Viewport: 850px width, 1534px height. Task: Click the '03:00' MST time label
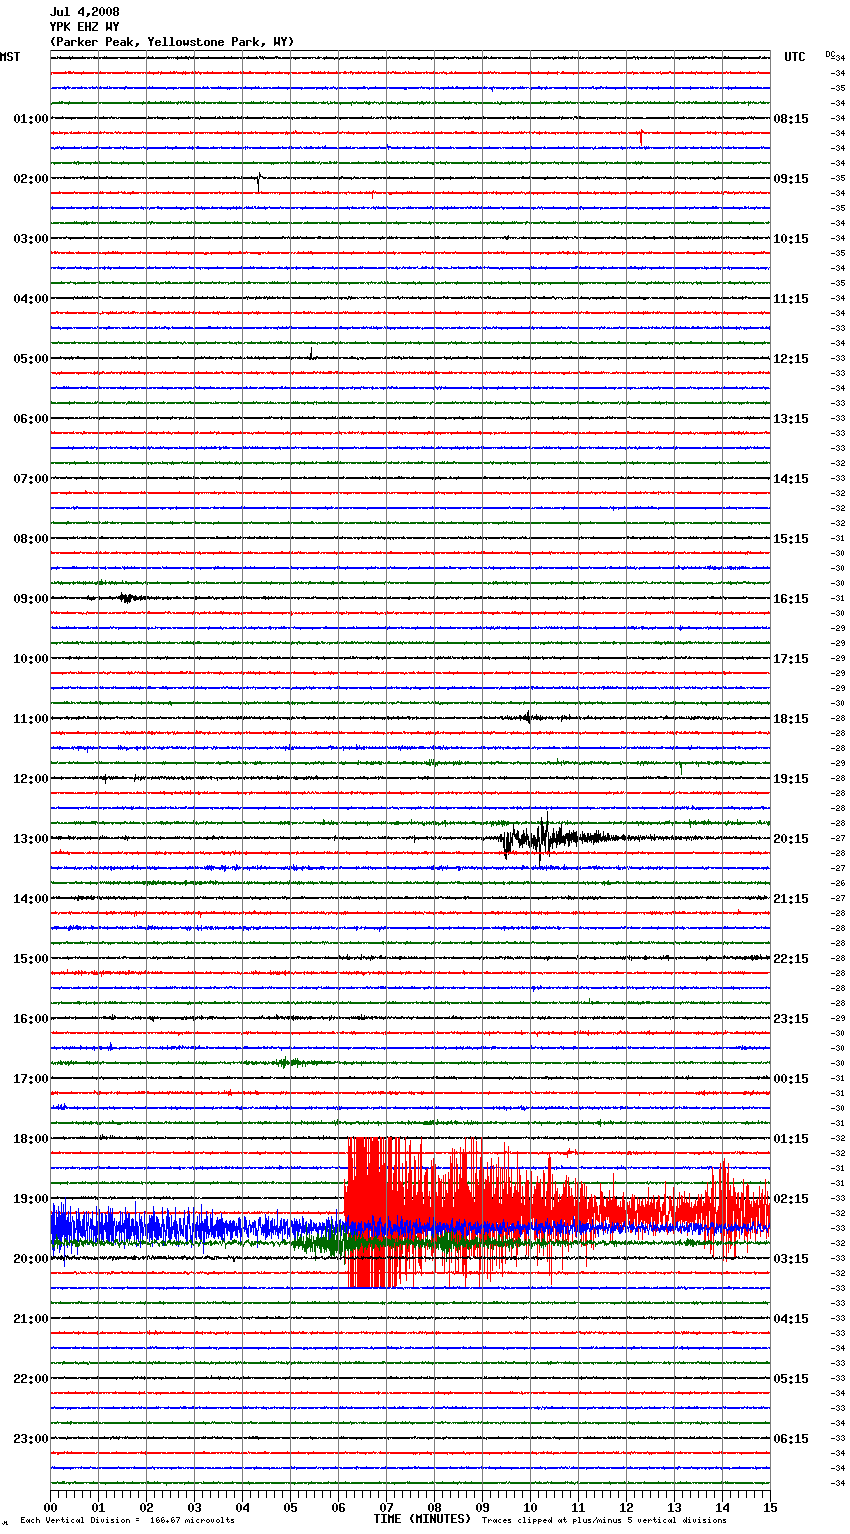[31, 239]
